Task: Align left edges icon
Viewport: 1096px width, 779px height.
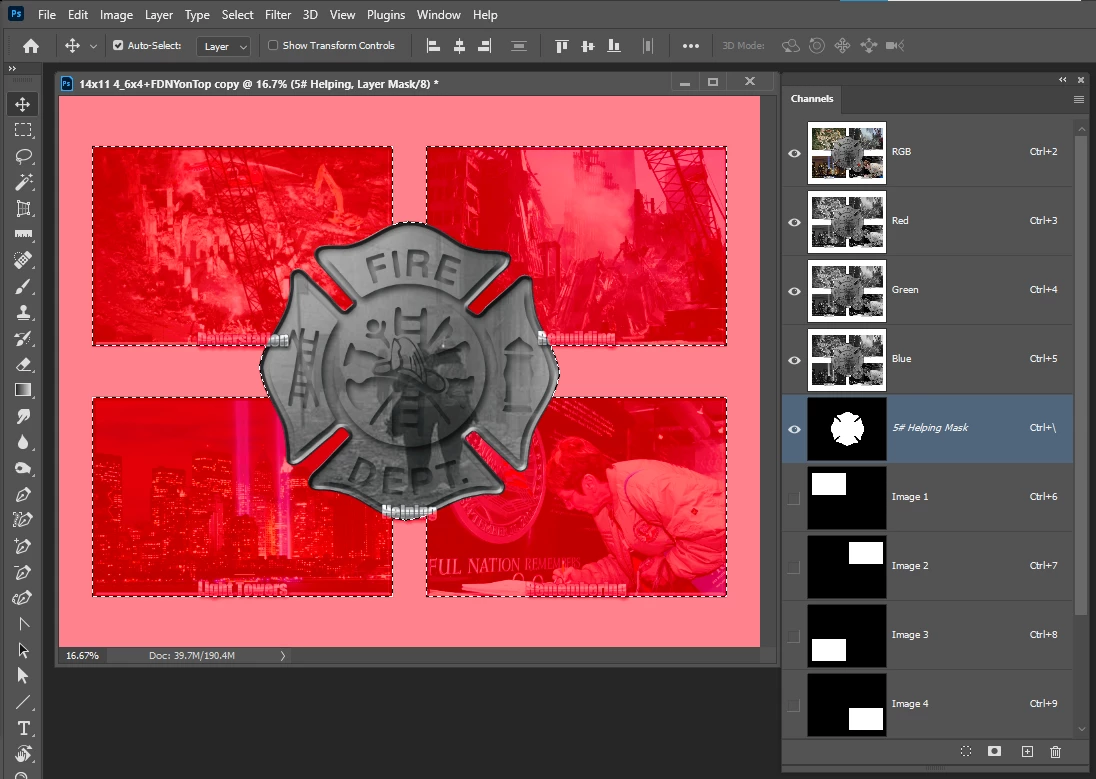Action: [433, 46]
